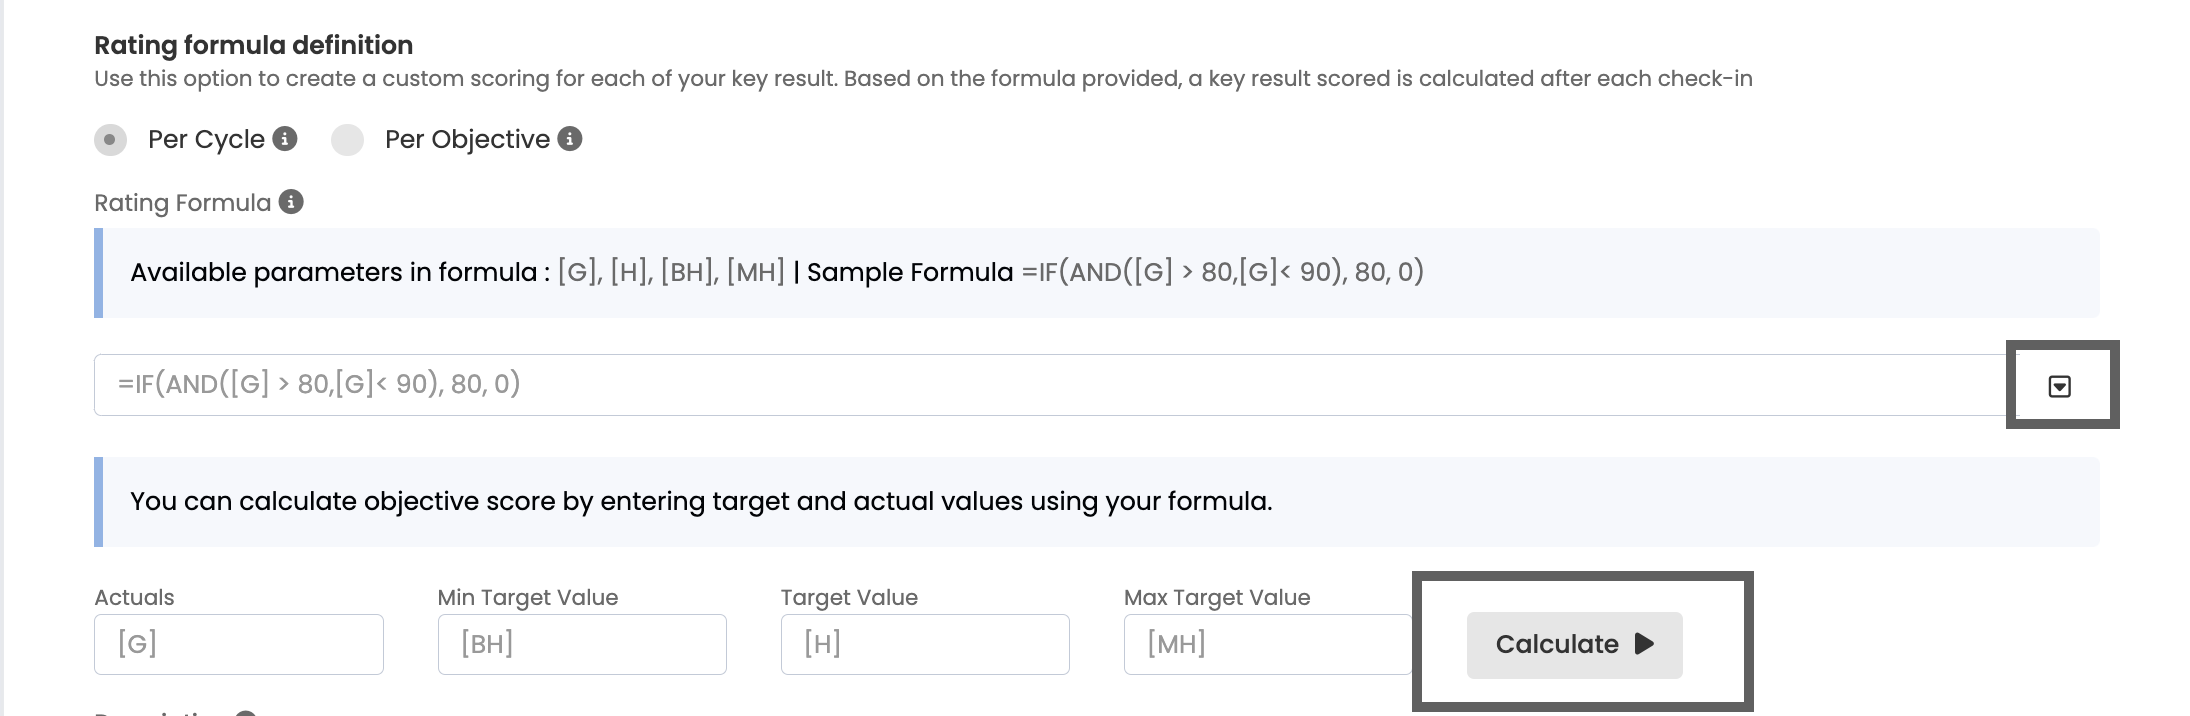Open the formula field dropdown arrow
Image resolution: width=2190 pixels, height=716 pixels.
click(2059, 386)
